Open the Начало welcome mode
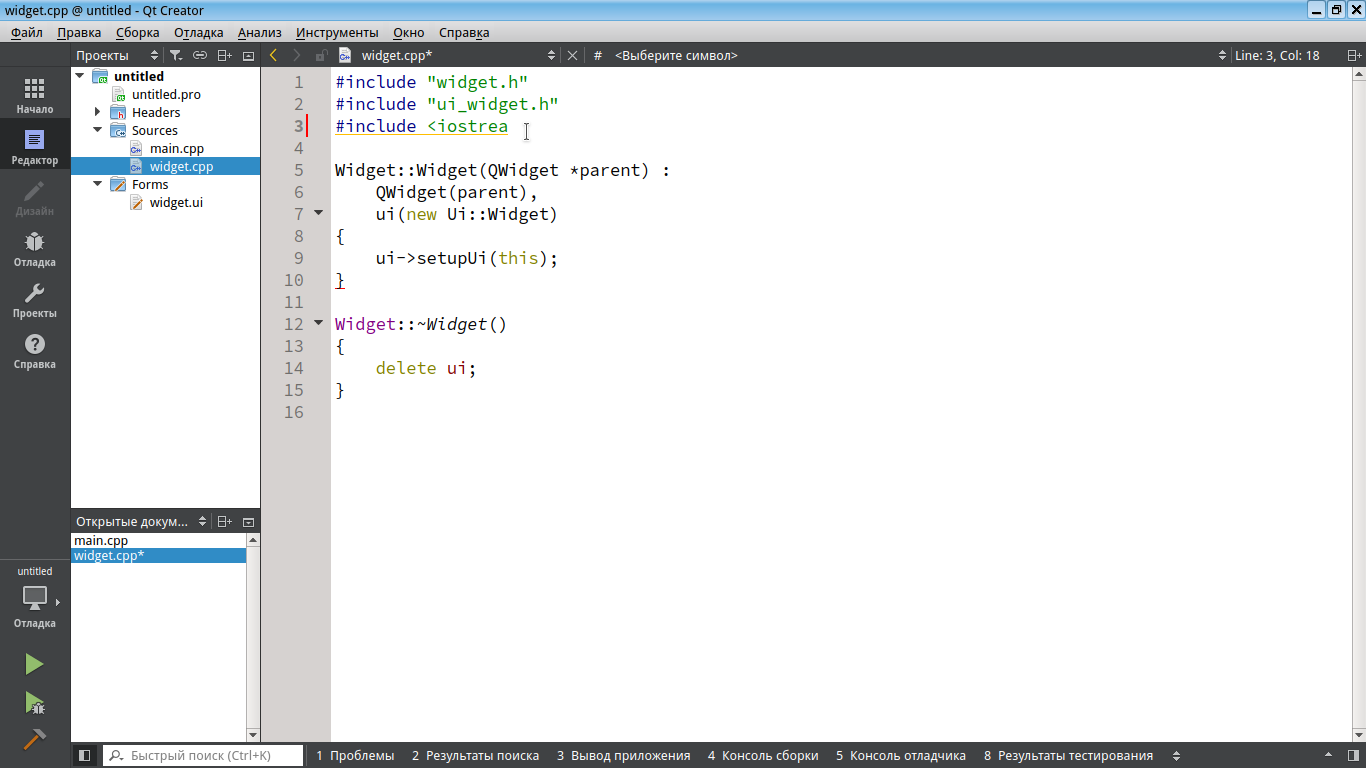1366x768 pixels. pos(35,96)
